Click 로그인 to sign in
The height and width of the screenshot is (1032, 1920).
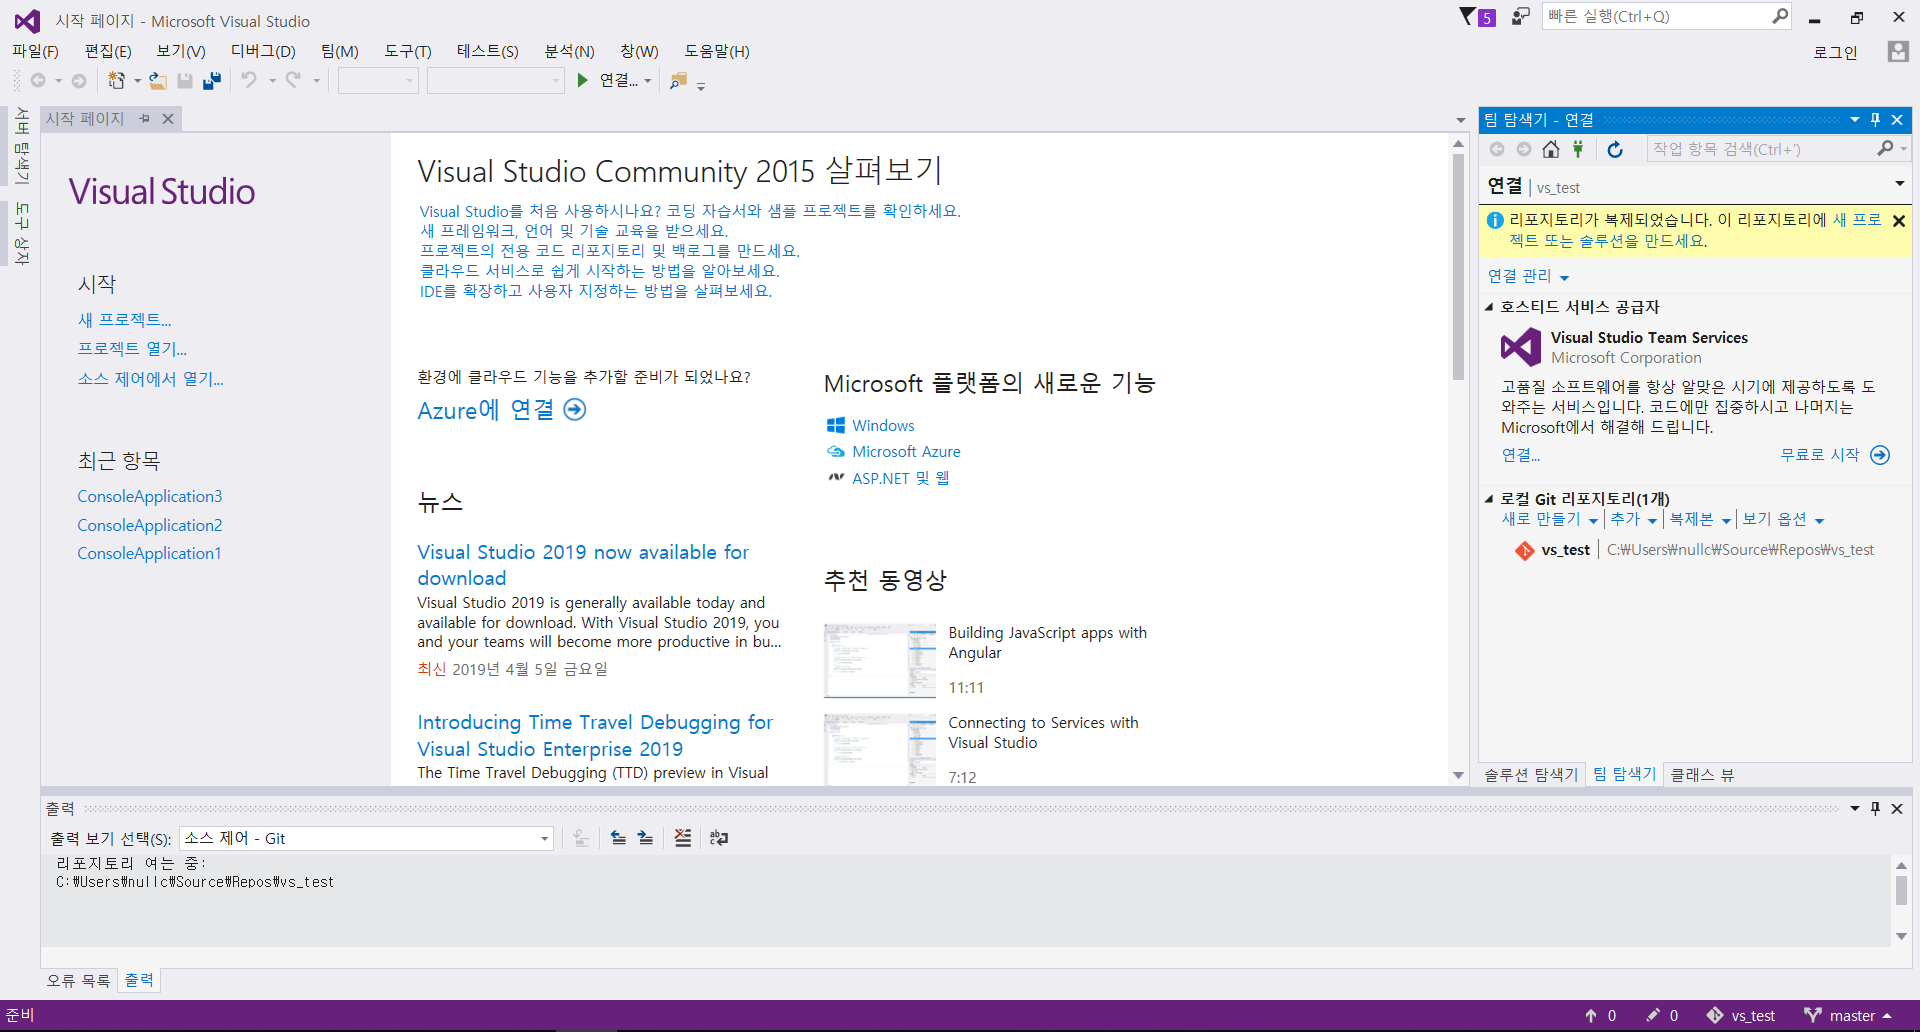(x=1835, y=52)
